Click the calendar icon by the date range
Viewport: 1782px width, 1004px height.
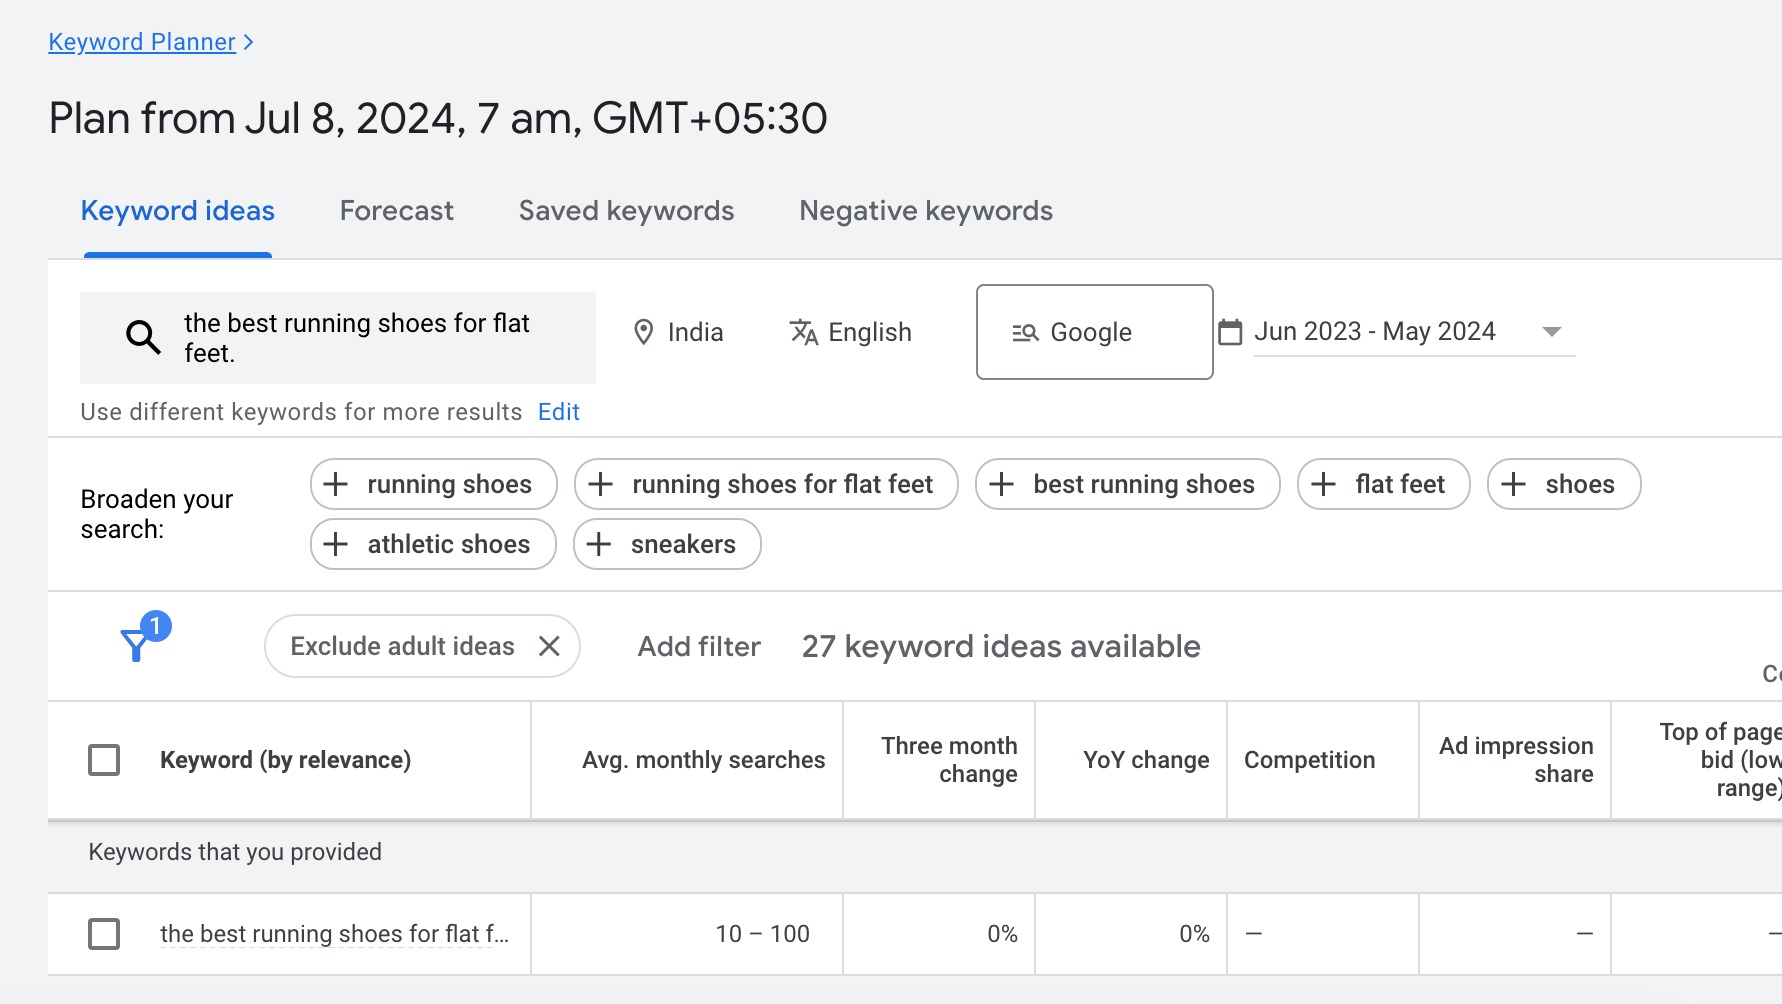pos(1230,332)
